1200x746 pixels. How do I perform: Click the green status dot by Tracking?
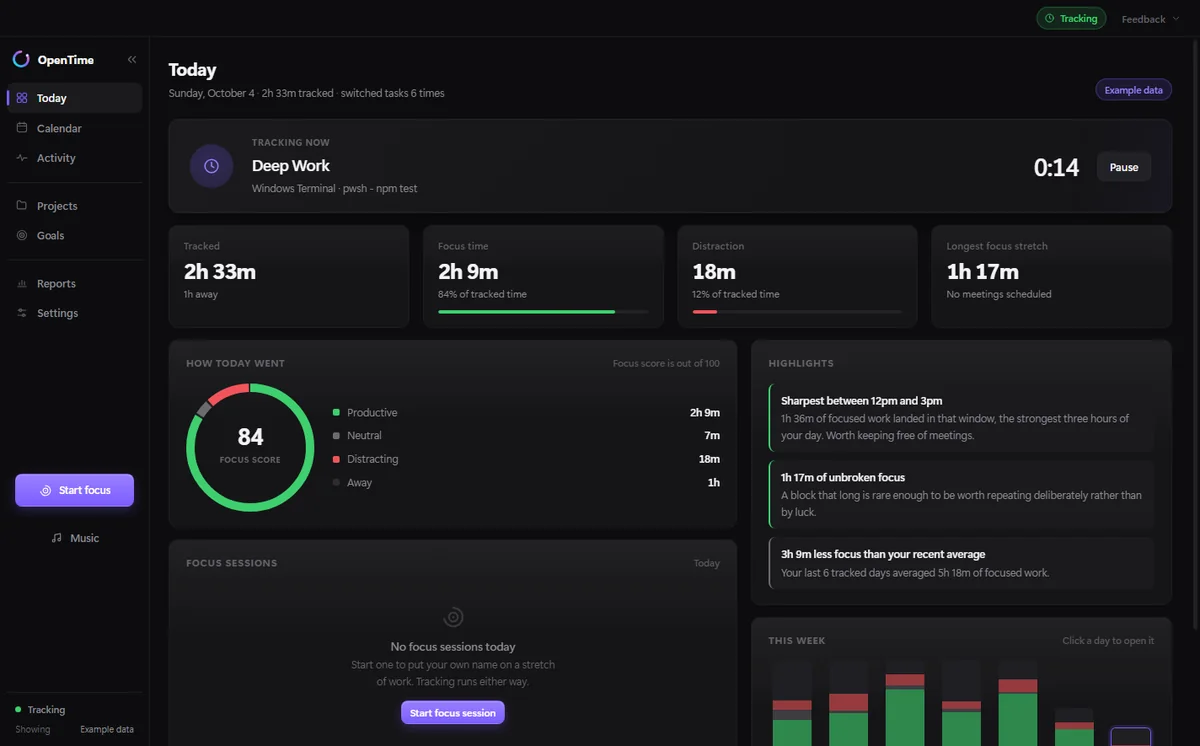[x=18, y=710]
